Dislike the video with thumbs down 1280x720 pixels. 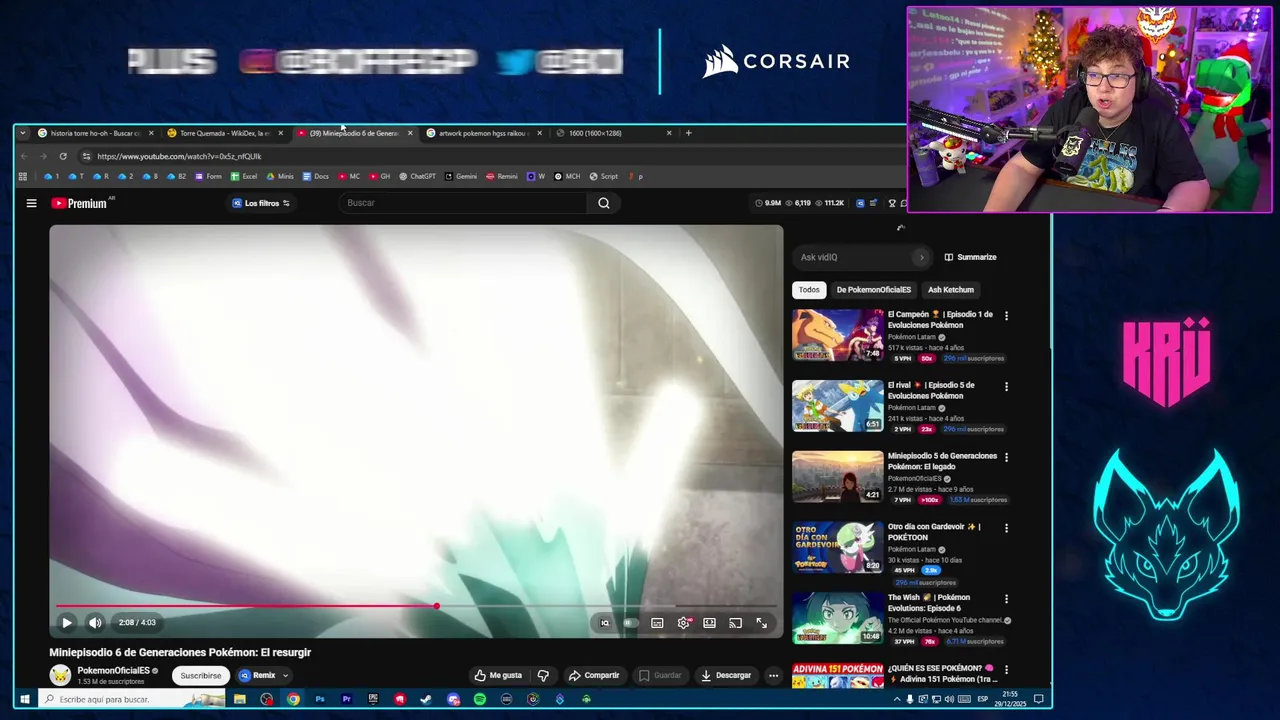543,675
